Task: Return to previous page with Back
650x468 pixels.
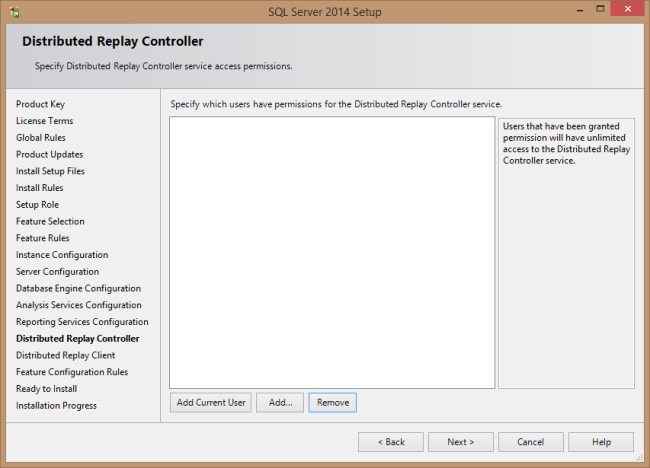Action: pyautogui.click(x=390, y=441)
